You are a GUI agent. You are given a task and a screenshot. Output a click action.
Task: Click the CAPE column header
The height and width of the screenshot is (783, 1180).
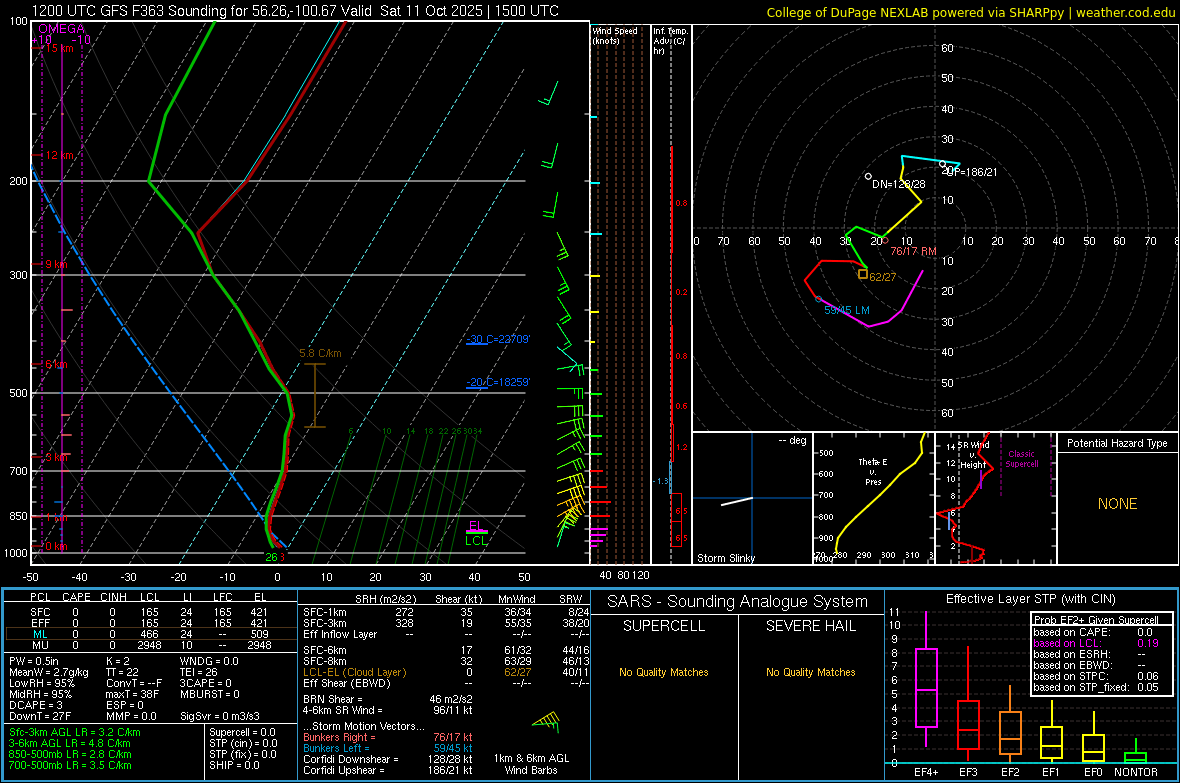76,597
